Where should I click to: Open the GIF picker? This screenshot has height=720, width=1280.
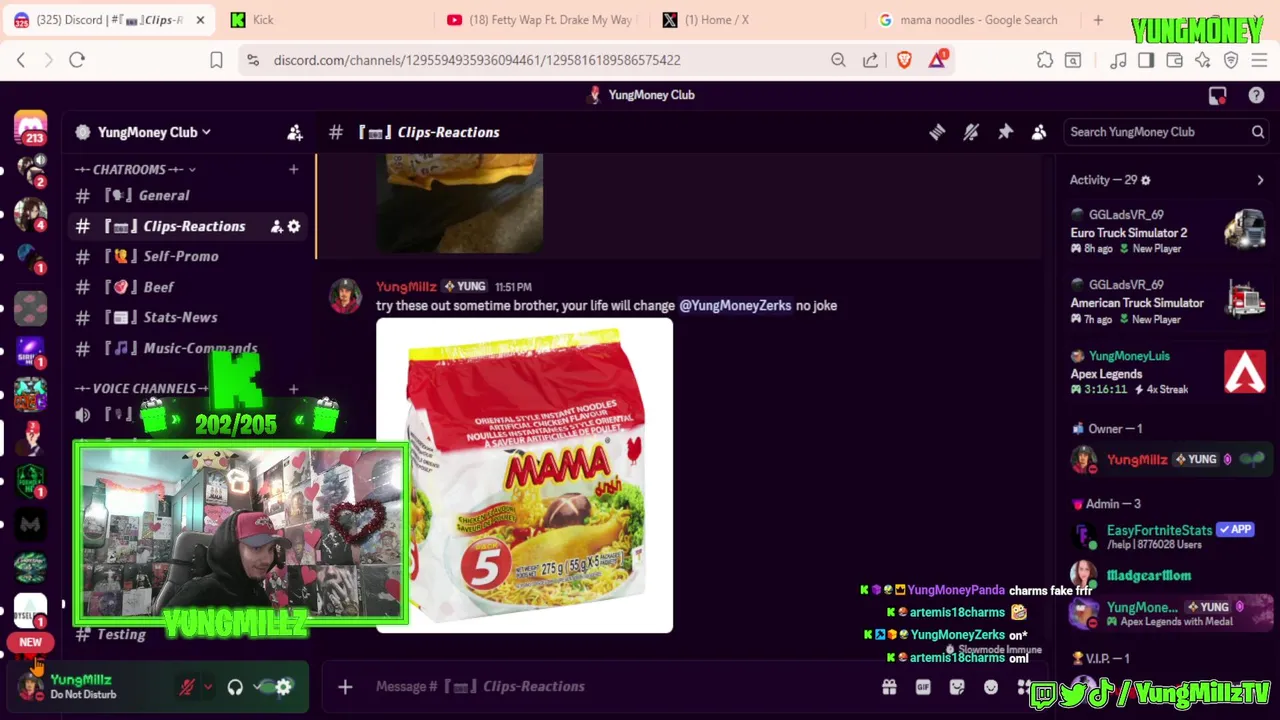pos(923,687)
